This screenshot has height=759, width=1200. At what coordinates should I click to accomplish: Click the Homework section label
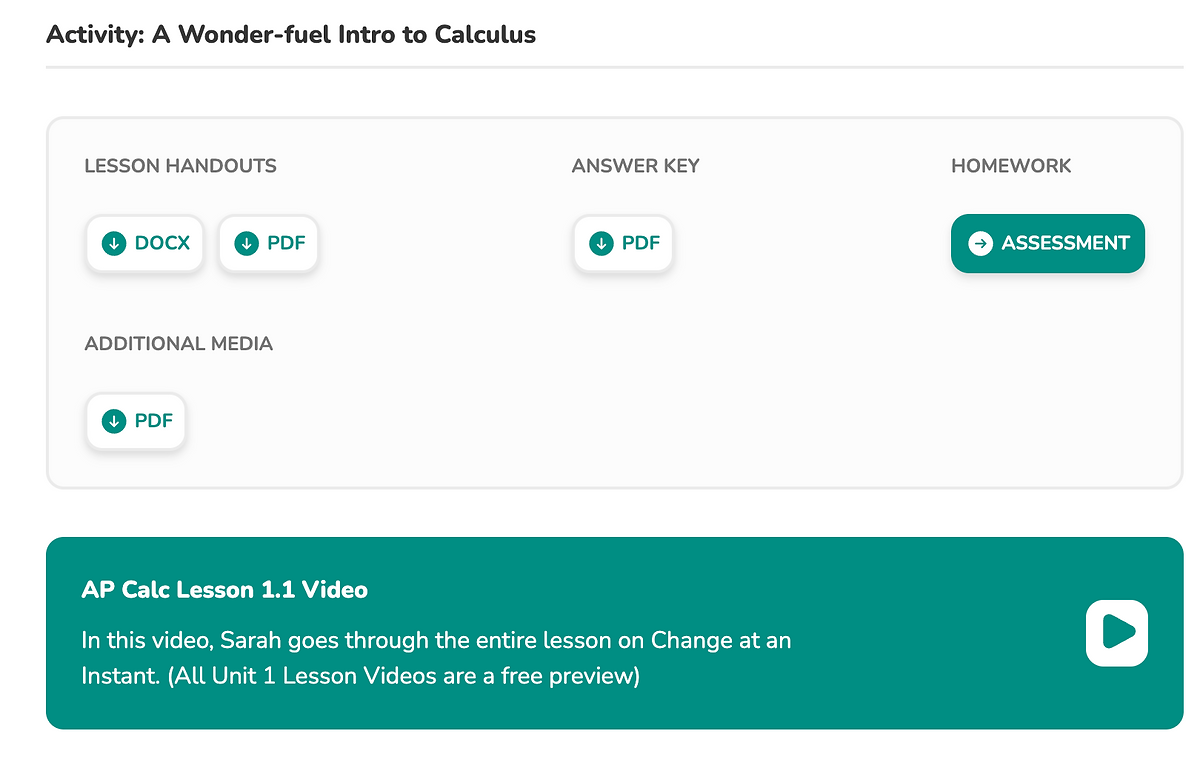pyautogui.click(x=1010, y=166)
